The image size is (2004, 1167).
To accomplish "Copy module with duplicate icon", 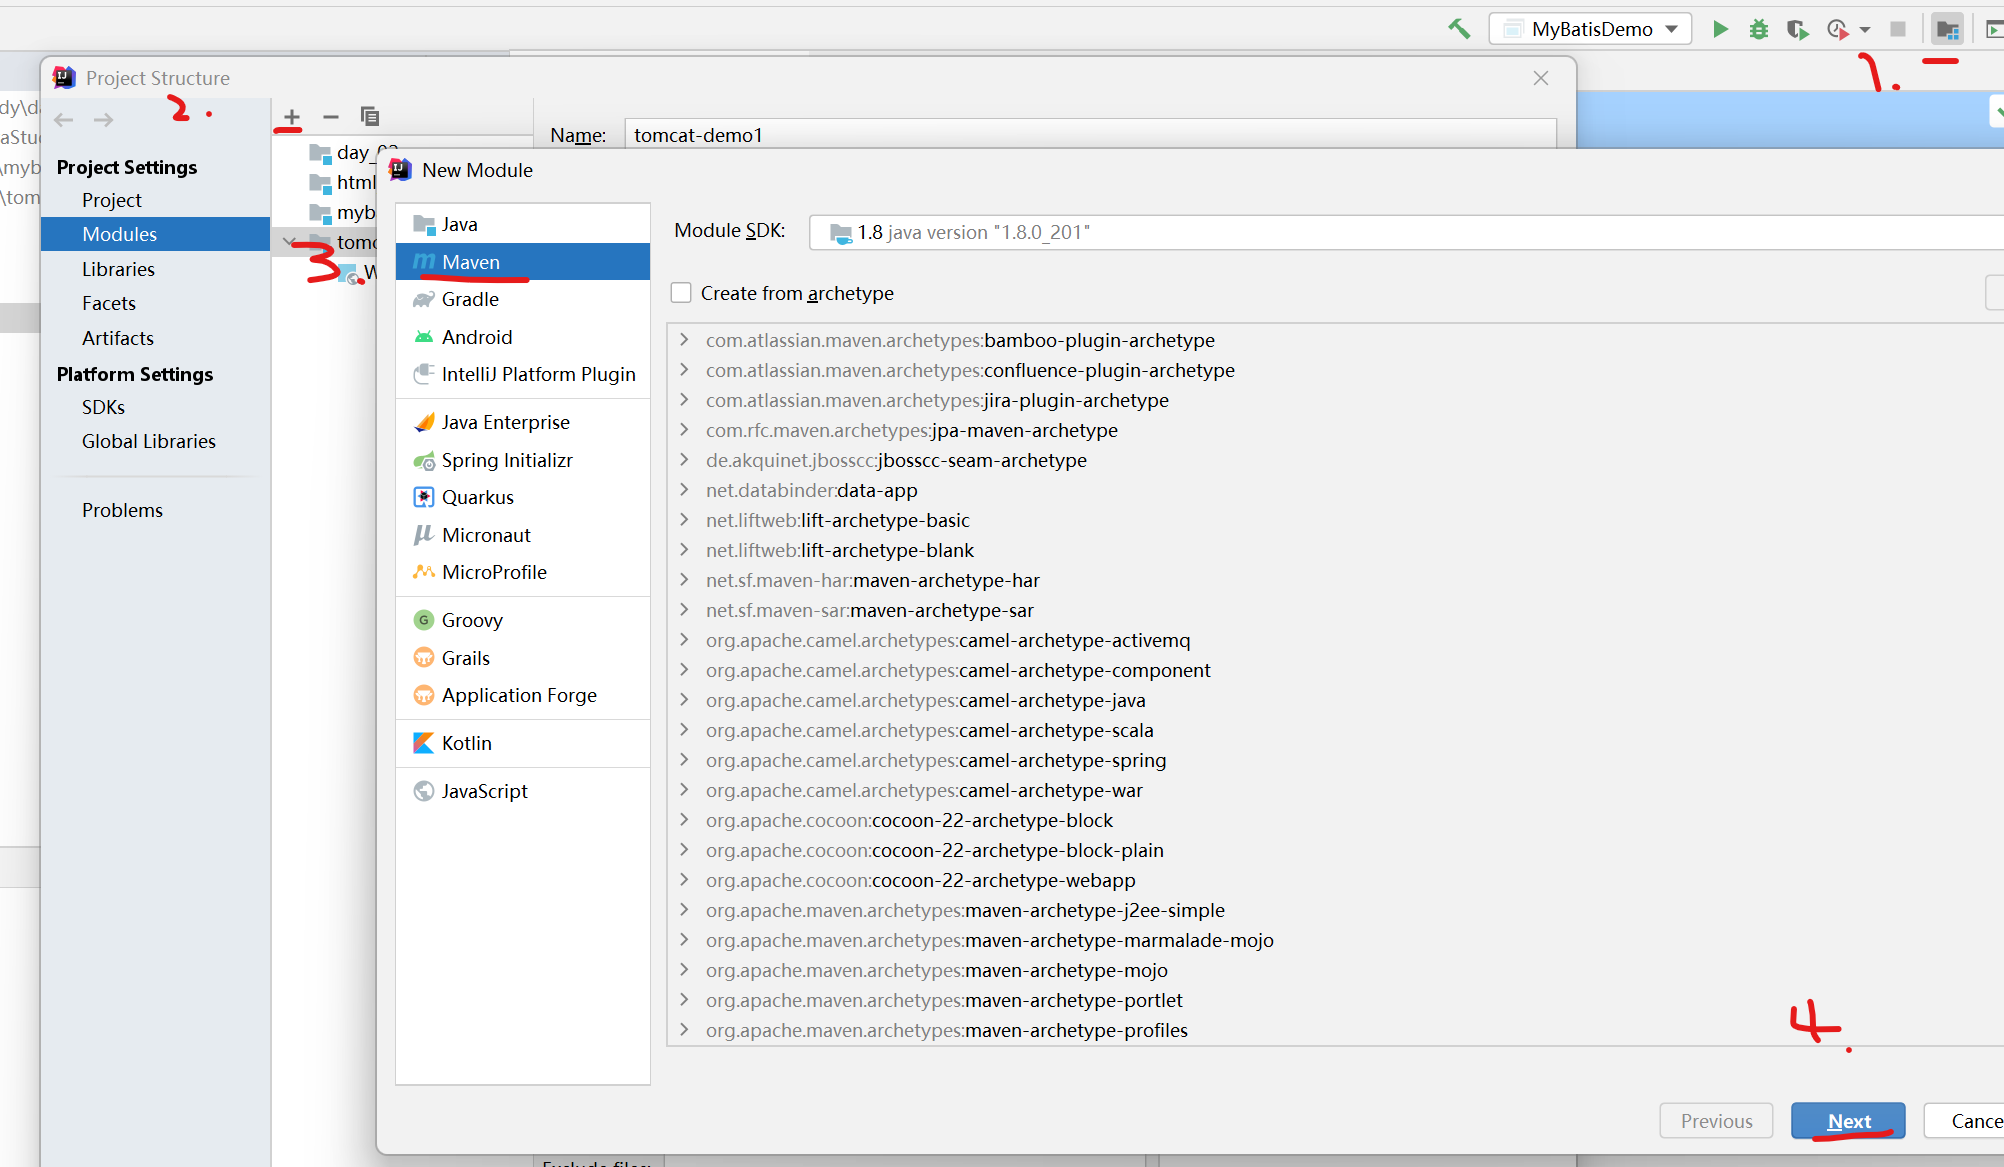I will (x=370, y=117).
